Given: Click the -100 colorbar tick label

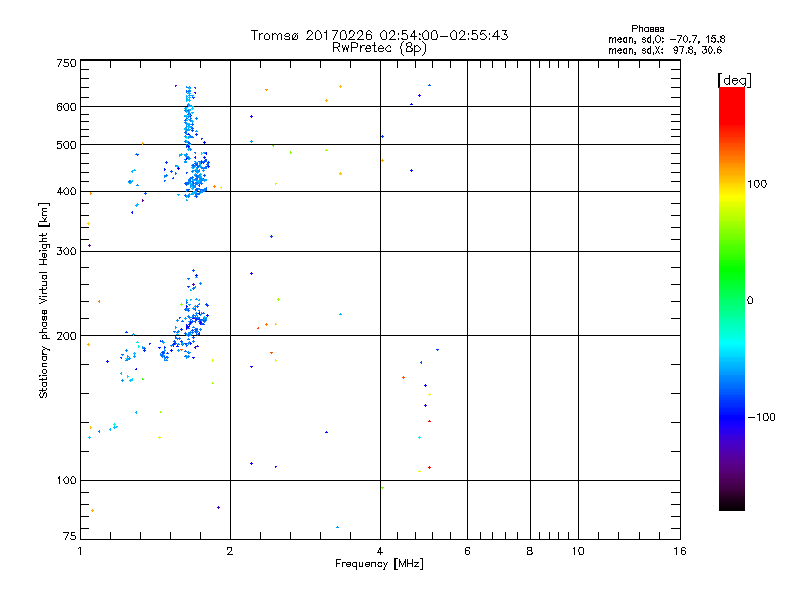Looking at the screenshot, I should point(761,417).
